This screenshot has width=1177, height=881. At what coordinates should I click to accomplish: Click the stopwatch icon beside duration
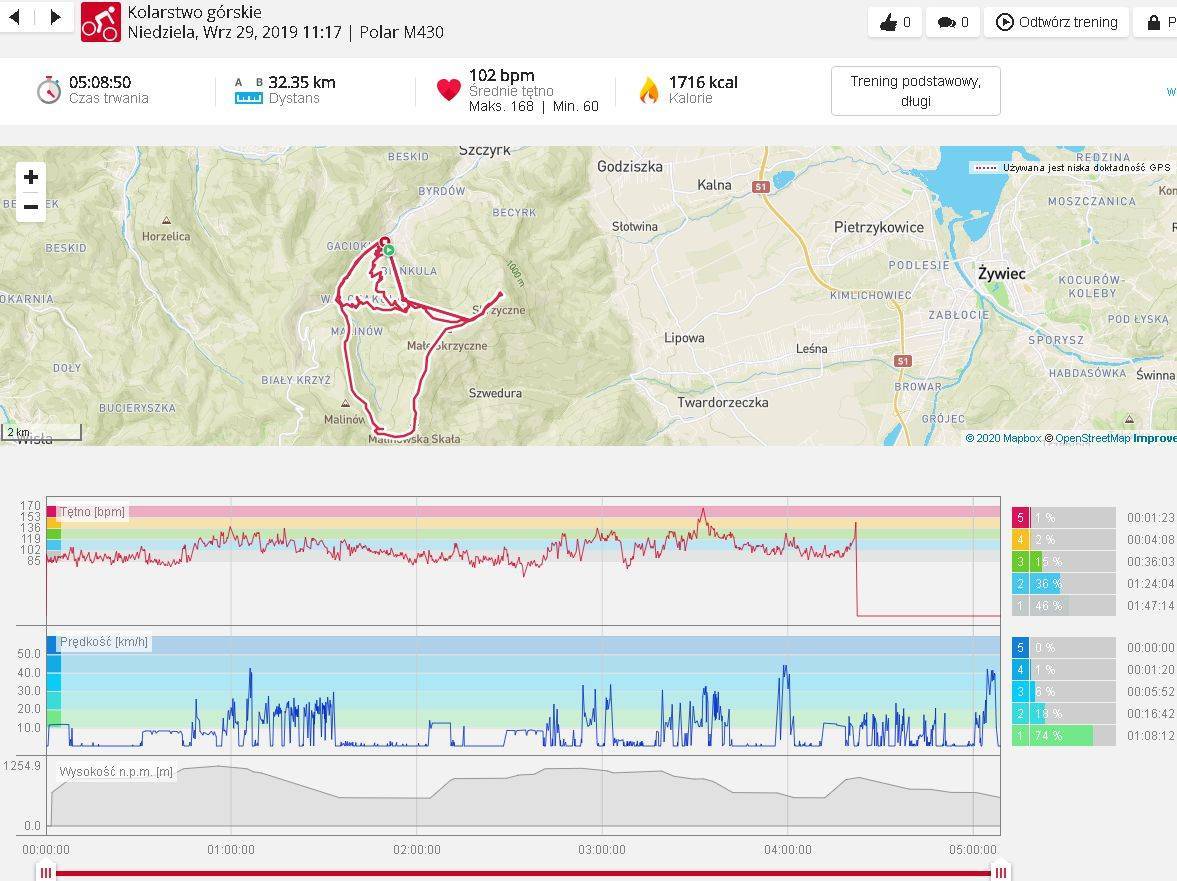(48, 90)
